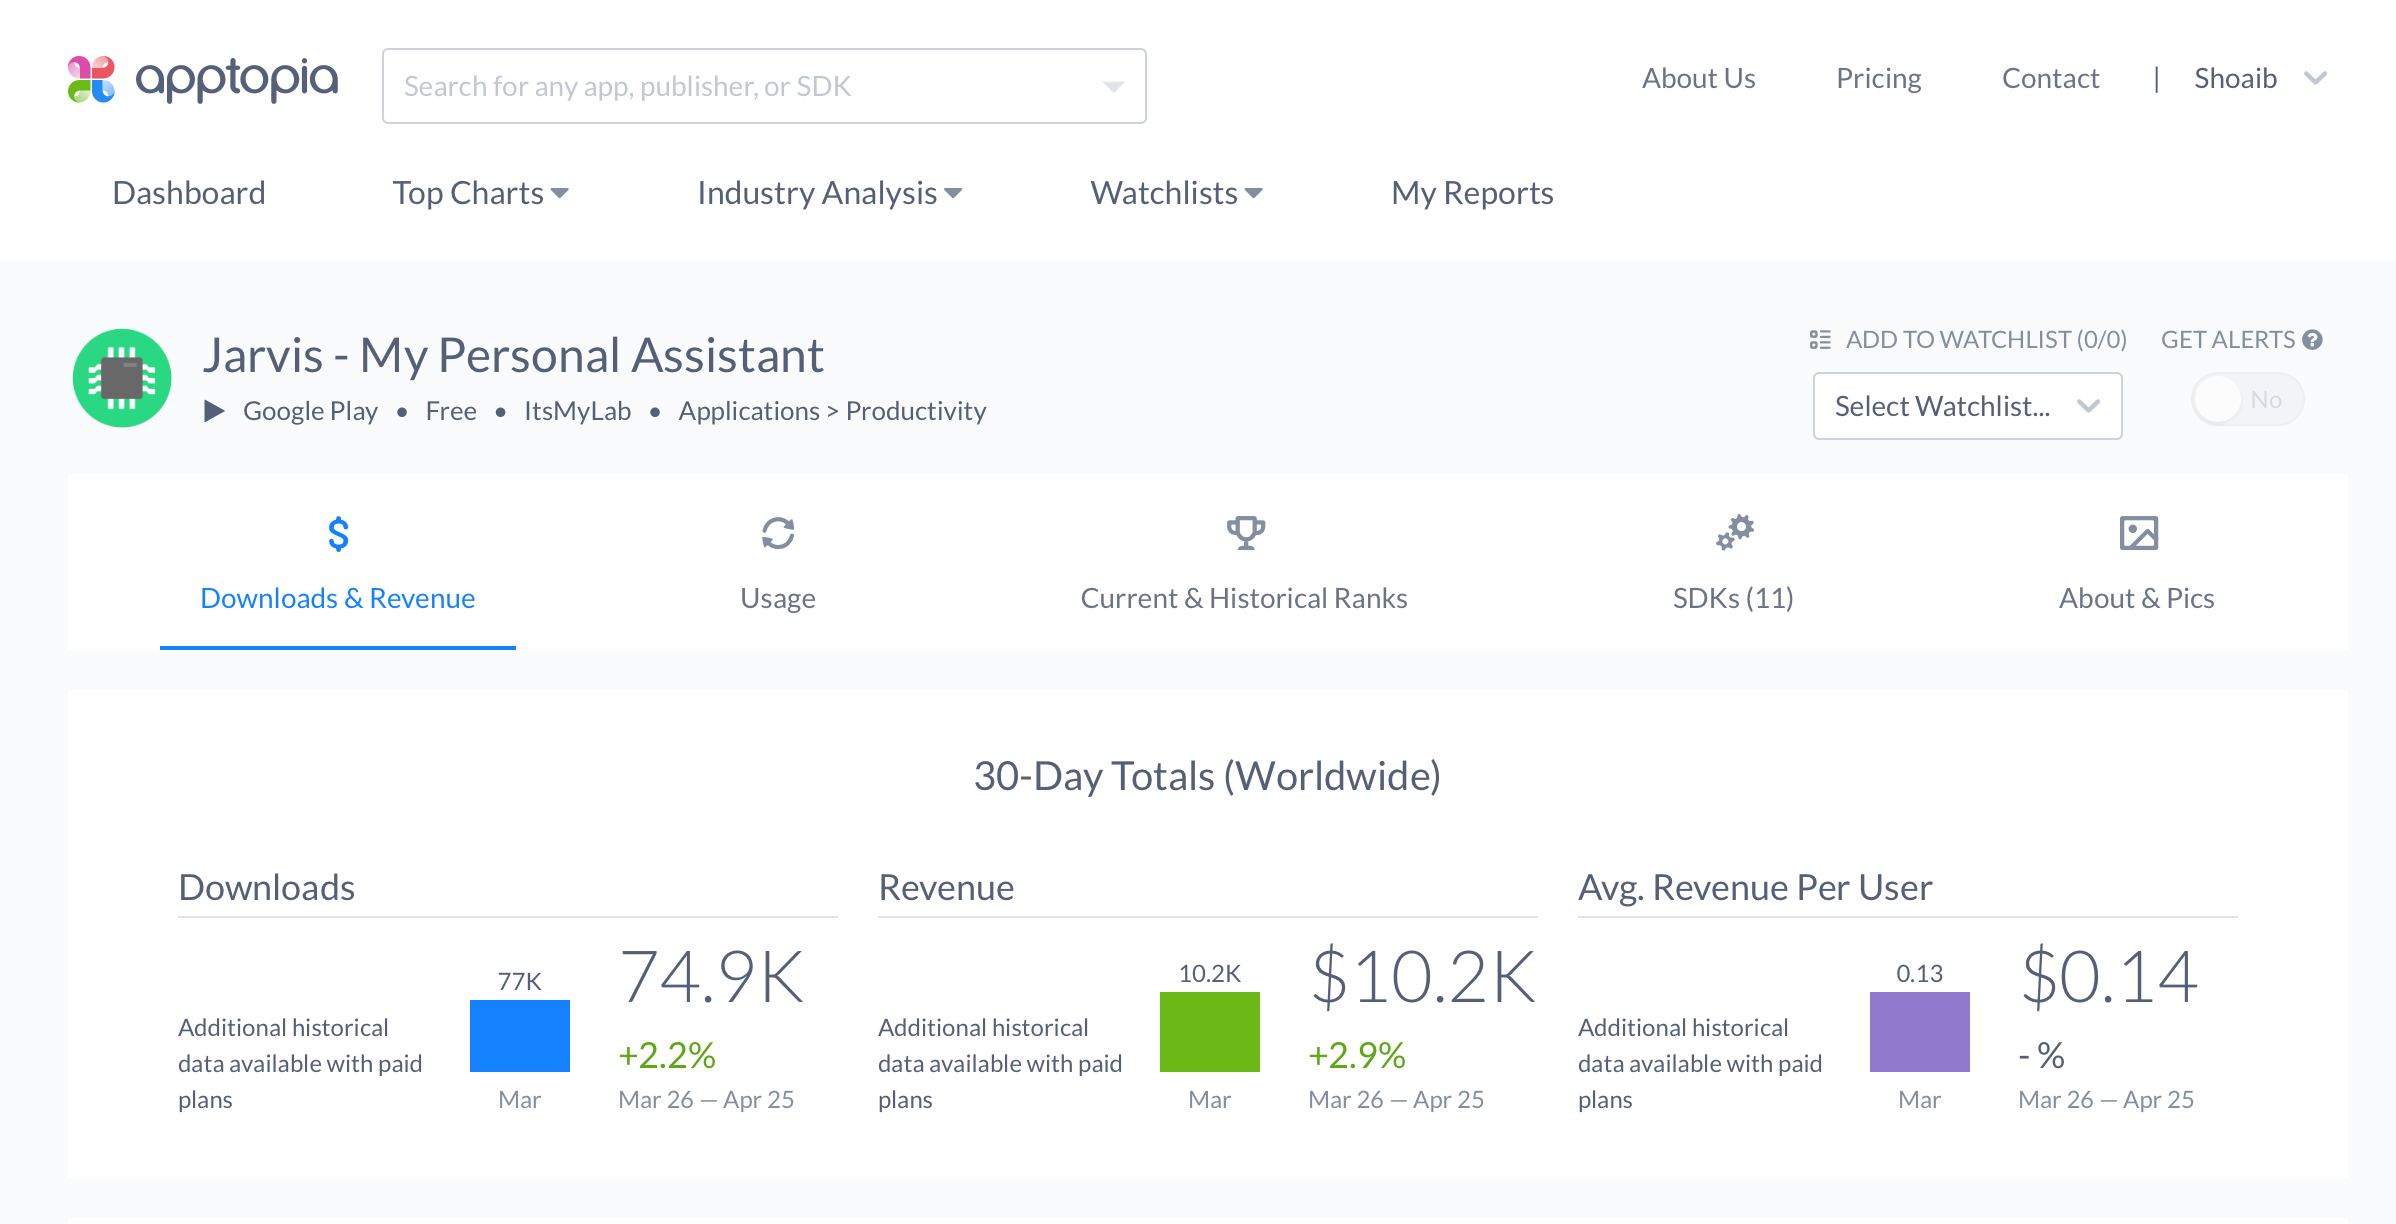2396x1224 pixels.
Task: Click the Usage refresh icon
Action: click(x=777, y=535)
